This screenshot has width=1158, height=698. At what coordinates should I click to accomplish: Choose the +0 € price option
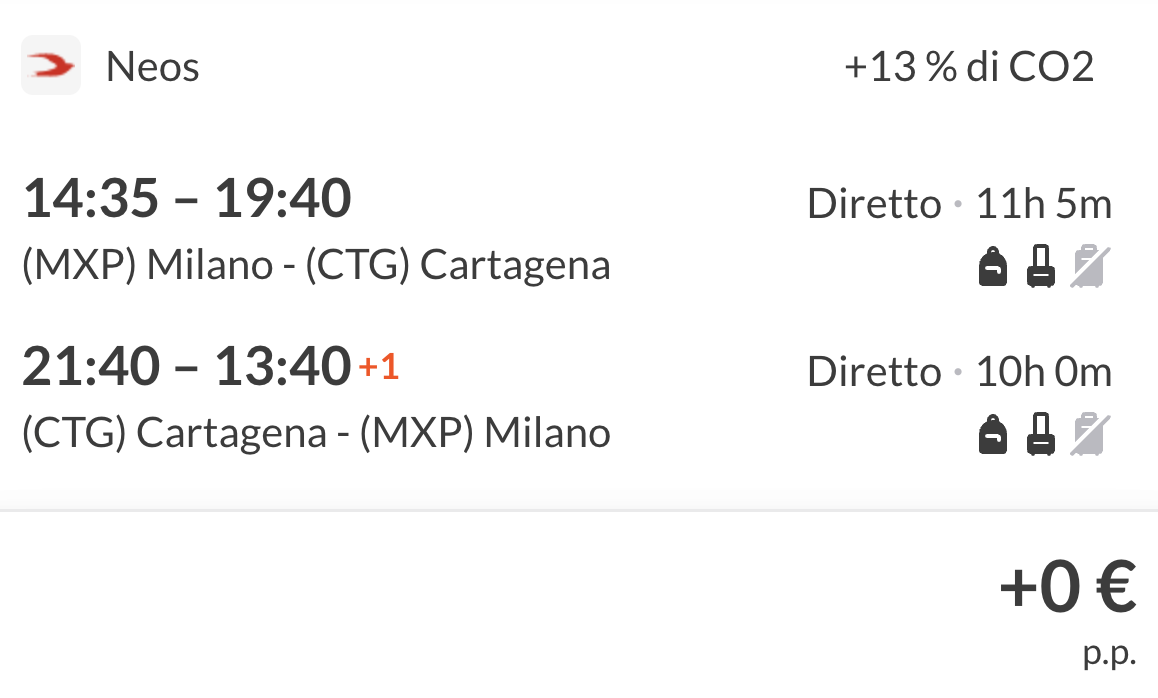[1067, 588]
